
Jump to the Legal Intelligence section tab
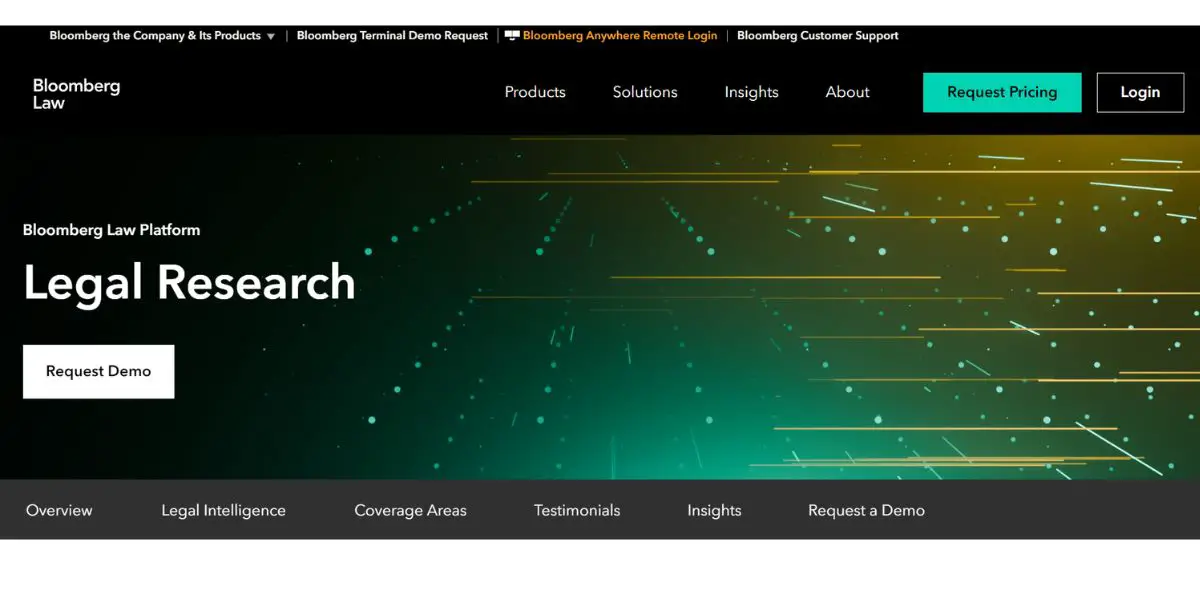[x=224, y=510]
